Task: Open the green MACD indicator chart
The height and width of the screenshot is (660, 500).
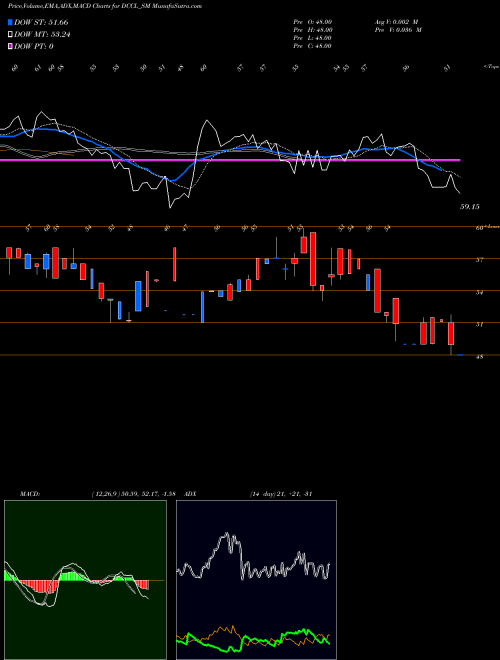Action: (85, 580)
